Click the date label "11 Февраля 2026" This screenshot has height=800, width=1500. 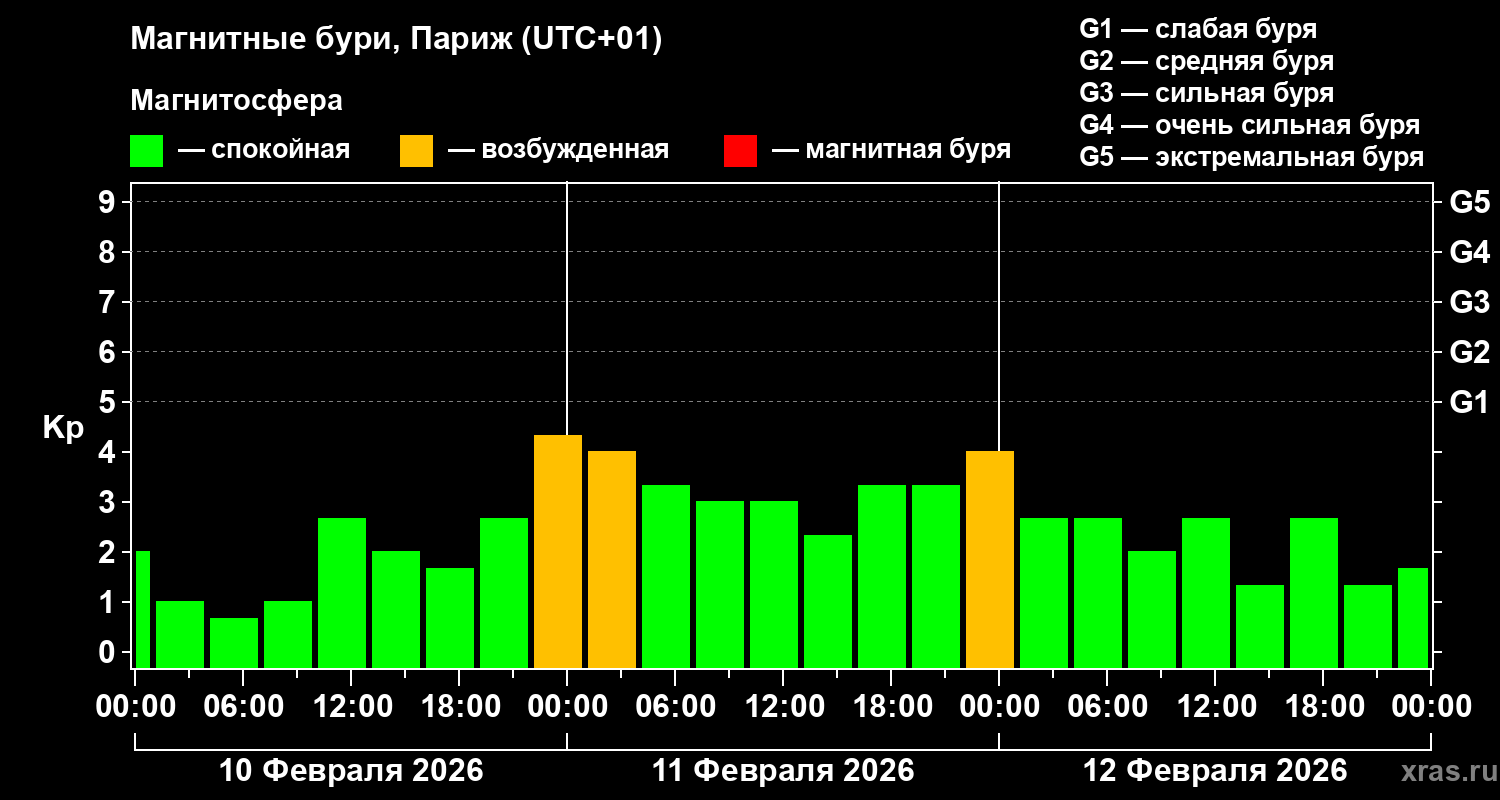(x=783, y=771)
